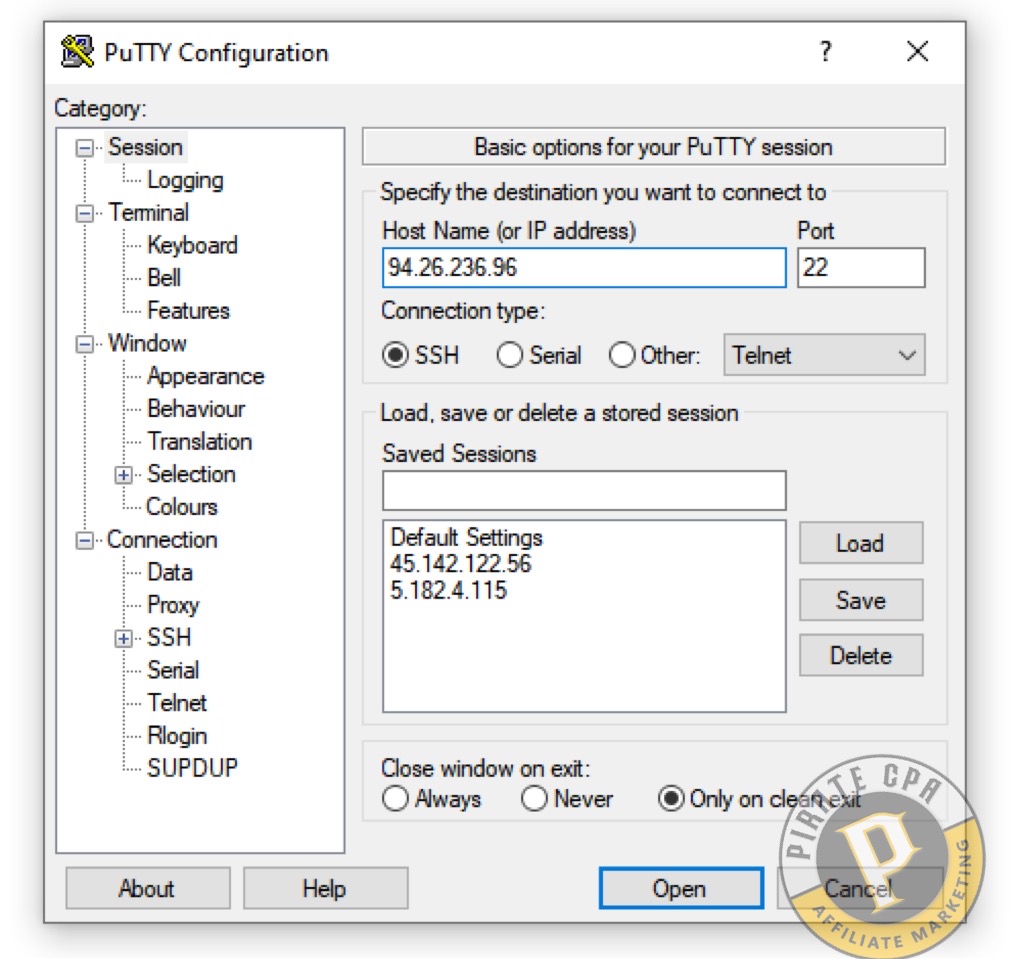Collapse the Connection tree node
This screenshot has width=1024, height=959.
[x=84, y=540]
